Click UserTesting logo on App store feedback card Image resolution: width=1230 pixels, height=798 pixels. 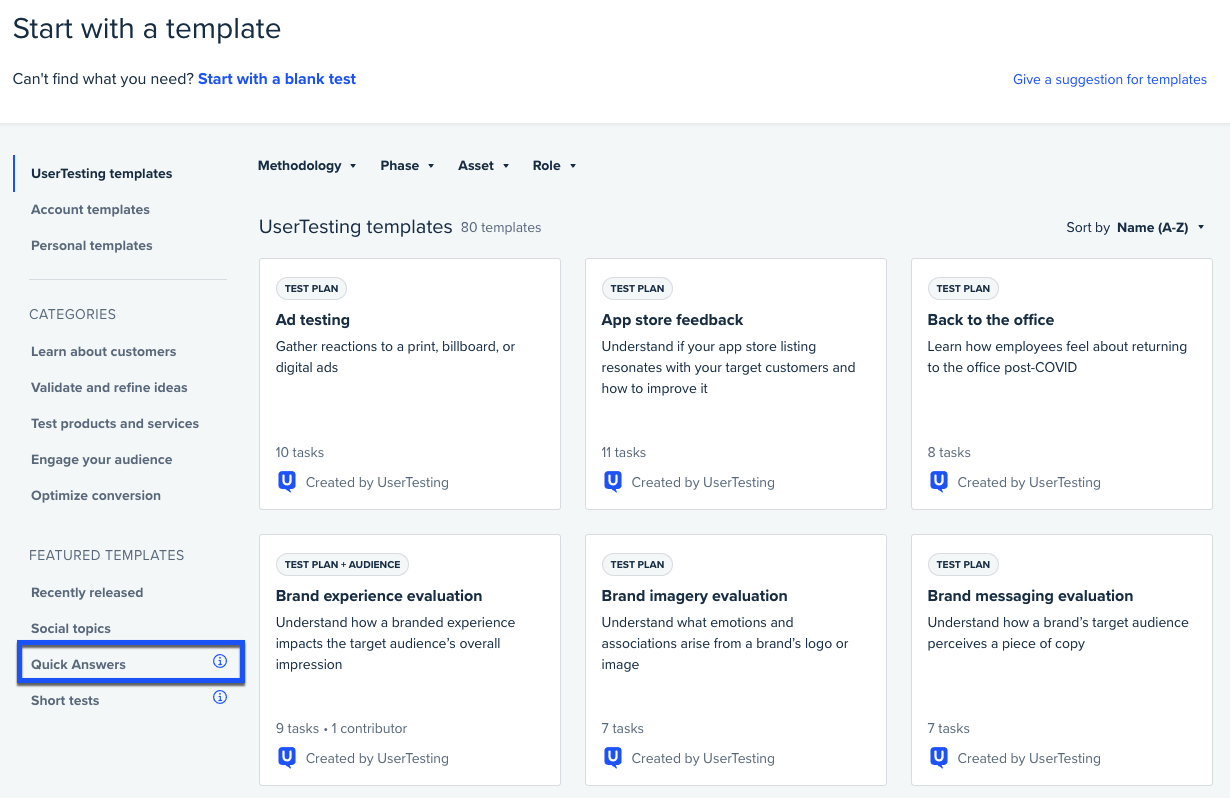[x=613, y=482]
